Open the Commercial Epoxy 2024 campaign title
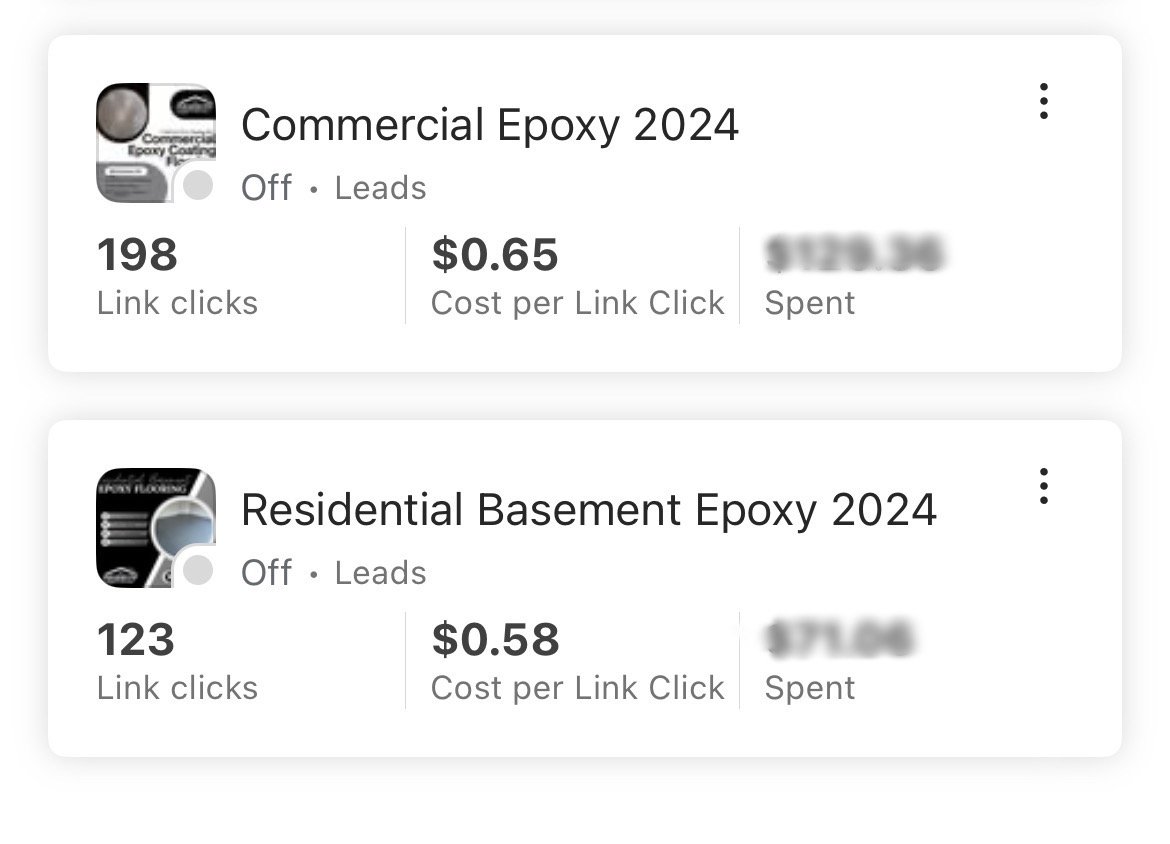This screenshot has height=844, width=1170. coord(489,125)
